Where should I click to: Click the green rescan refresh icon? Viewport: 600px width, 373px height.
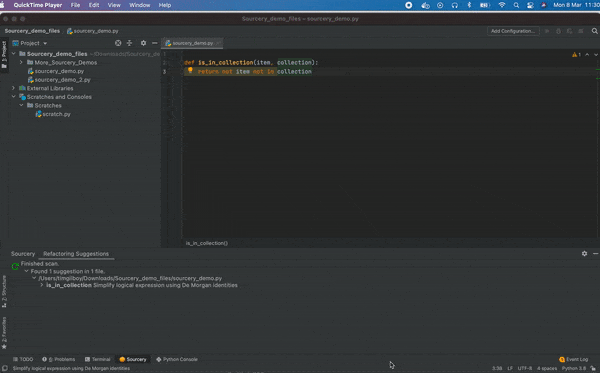tap(15, 266)
